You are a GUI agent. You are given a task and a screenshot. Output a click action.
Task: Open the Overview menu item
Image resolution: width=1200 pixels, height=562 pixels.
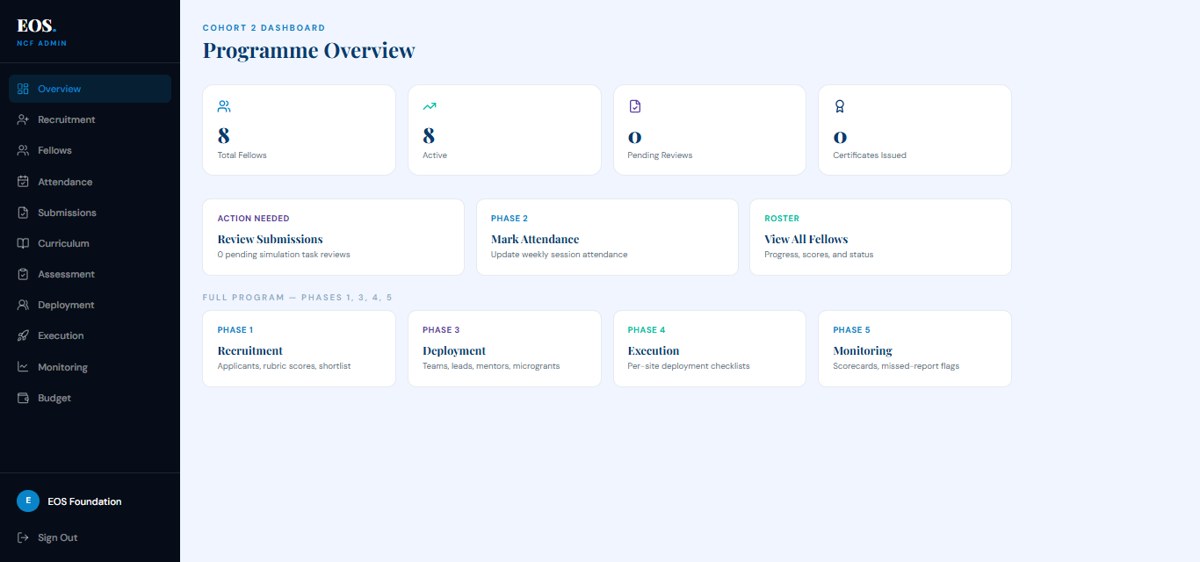click(90, 89)
